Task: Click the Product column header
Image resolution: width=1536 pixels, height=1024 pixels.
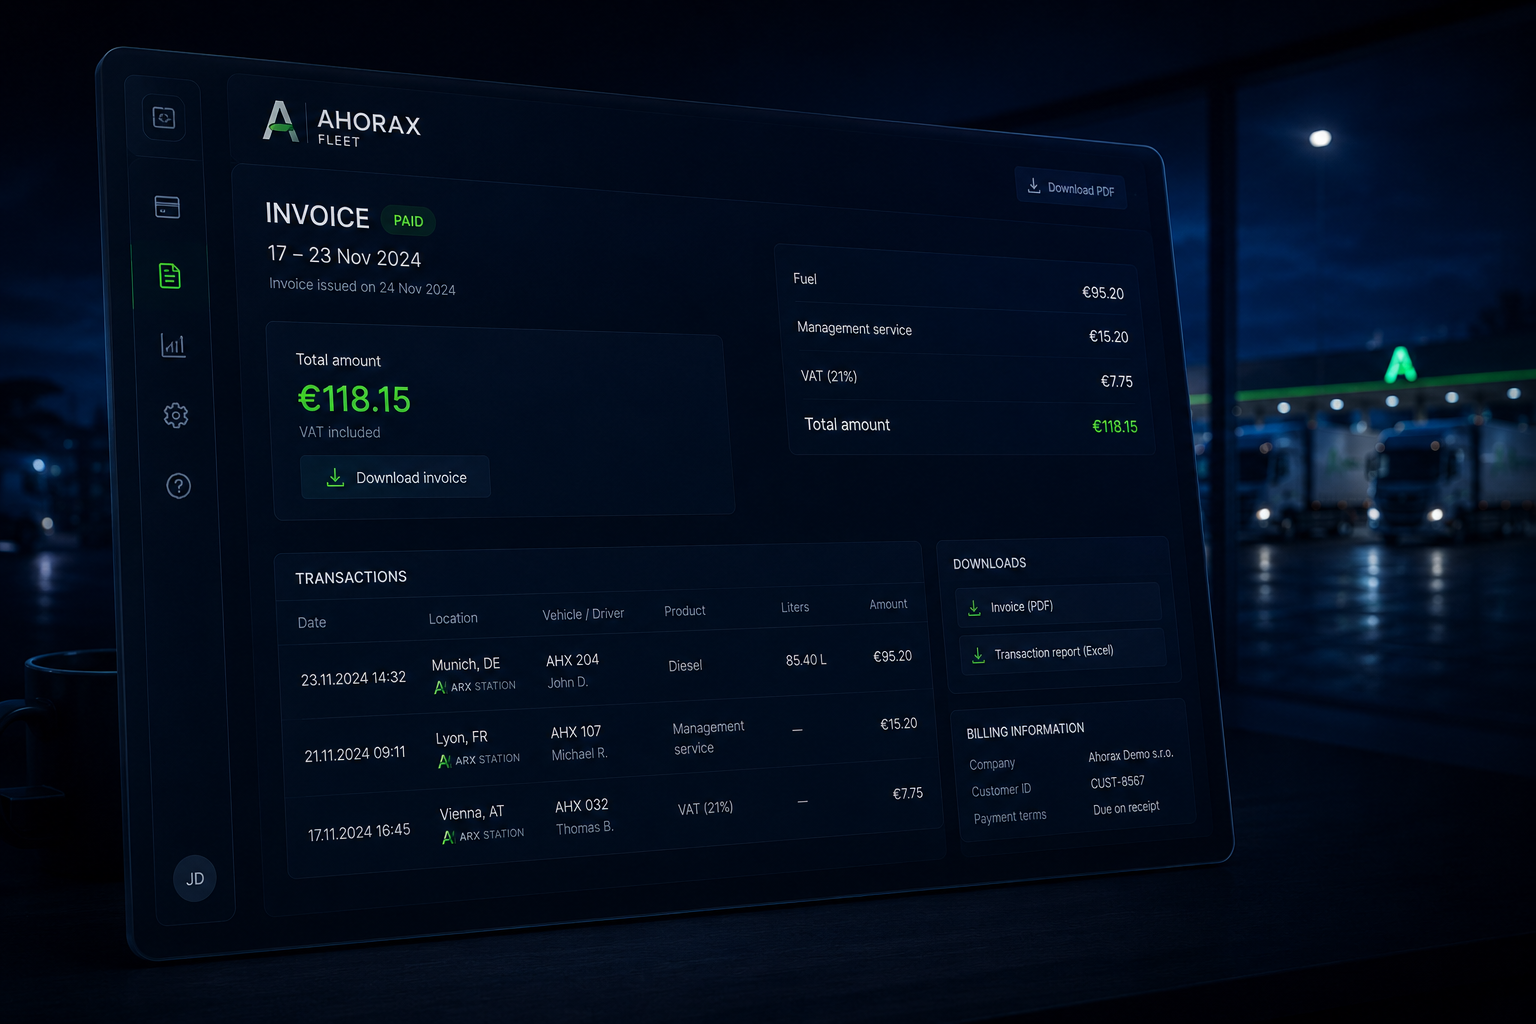Action: [685, 610]
